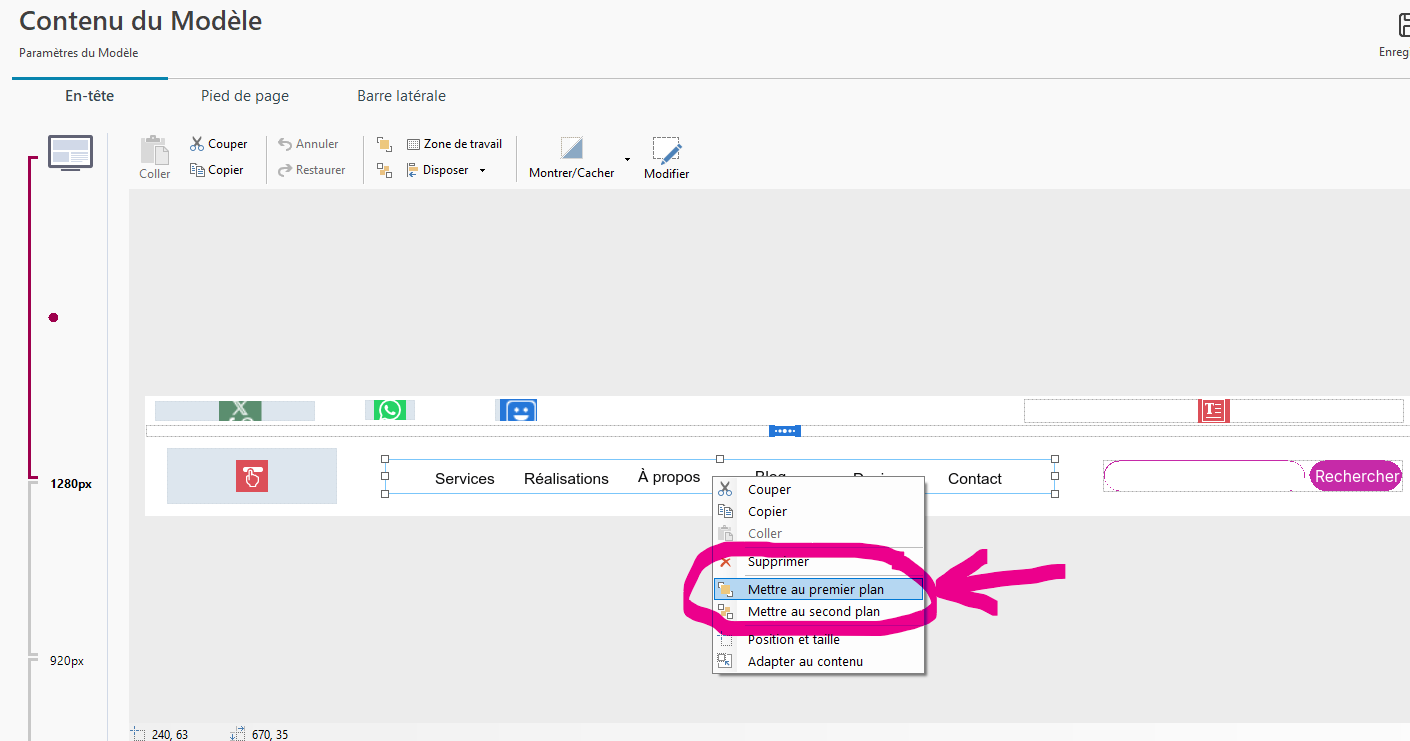This screenshot has width=1410, height=741.
Task: Toggle the Zone de travail display
Action: [454, 144]
